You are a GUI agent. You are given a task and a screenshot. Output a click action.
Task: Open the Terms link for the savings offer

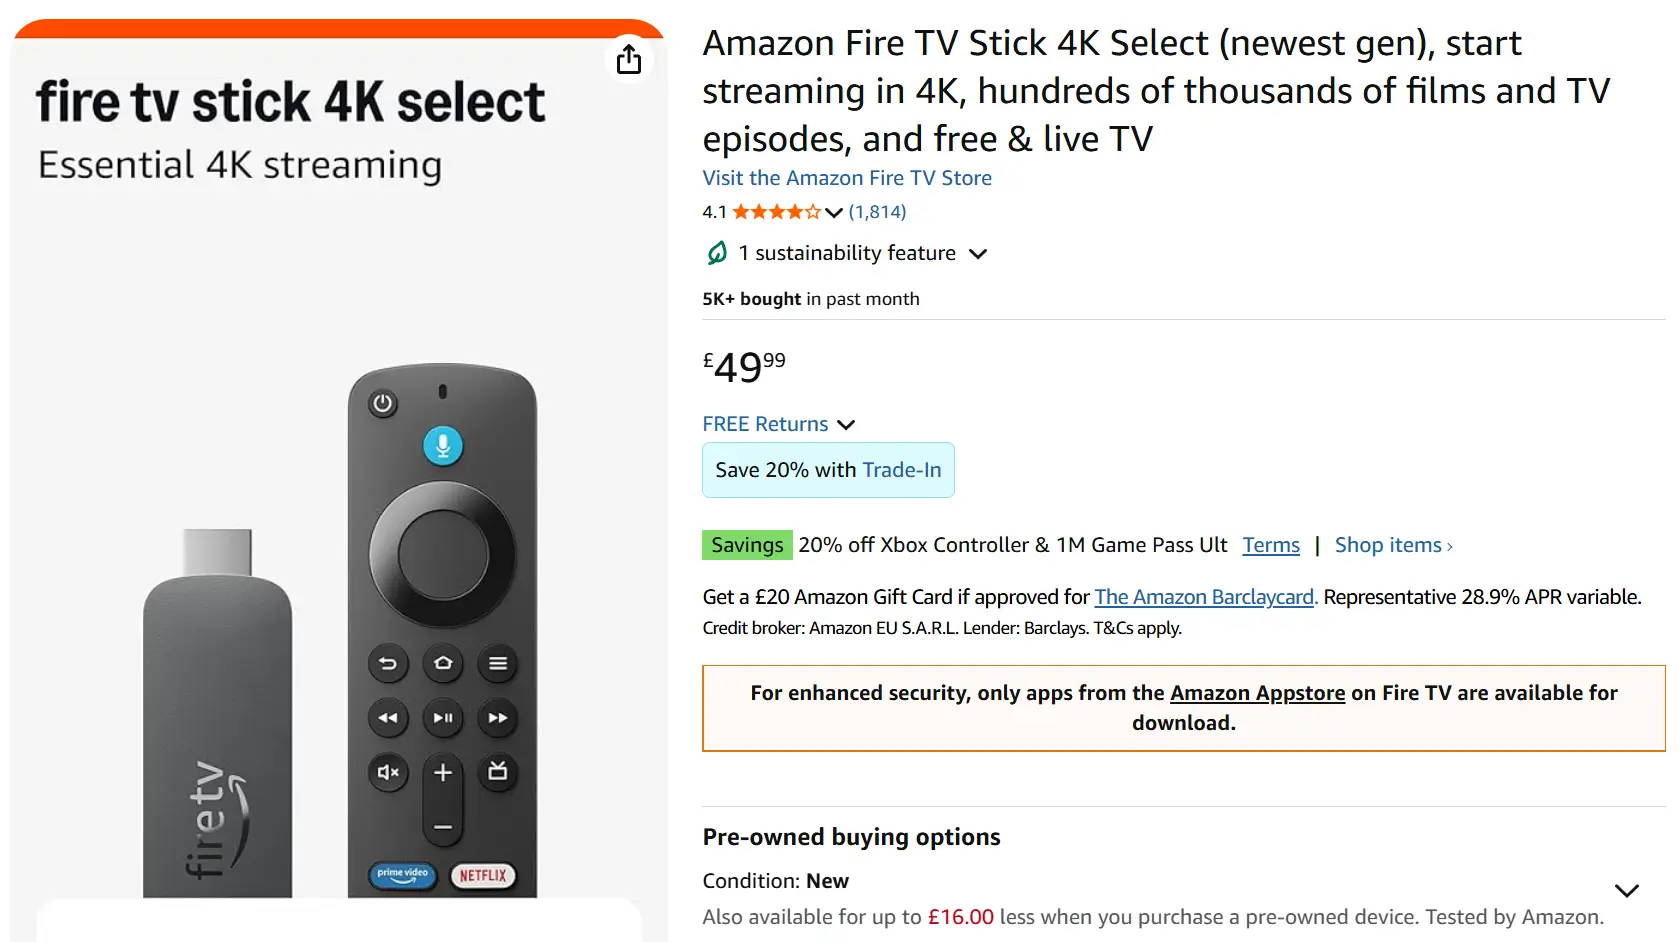(x=1270, y=545)
